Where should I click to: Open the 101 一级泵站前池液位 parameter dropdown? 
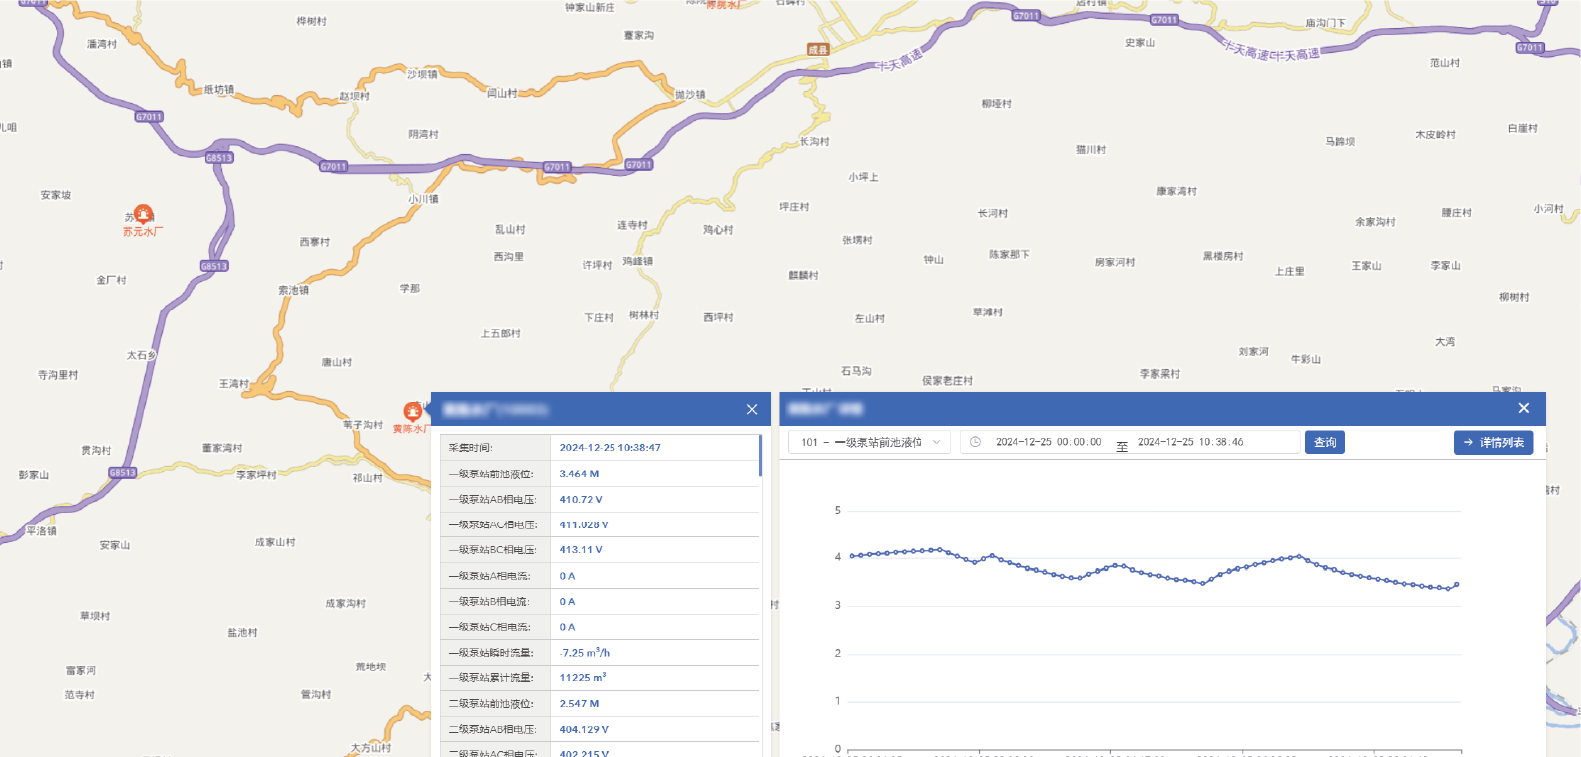click(x=870, y=442)
